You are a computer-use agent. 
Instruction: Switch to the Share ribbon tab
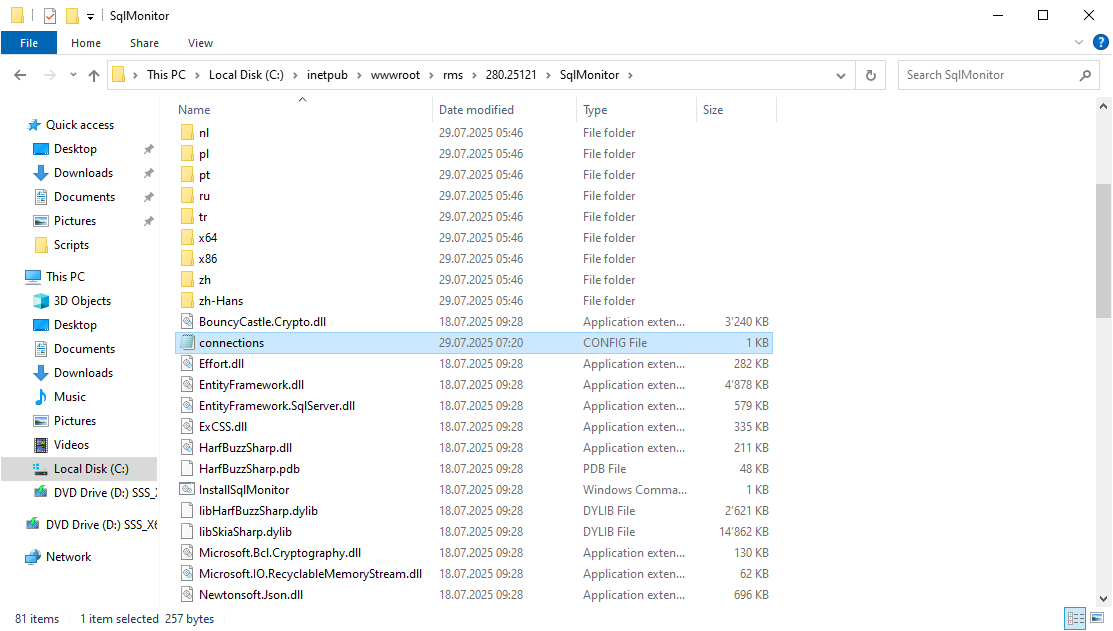pyautogui.click(x=144, y=43)
